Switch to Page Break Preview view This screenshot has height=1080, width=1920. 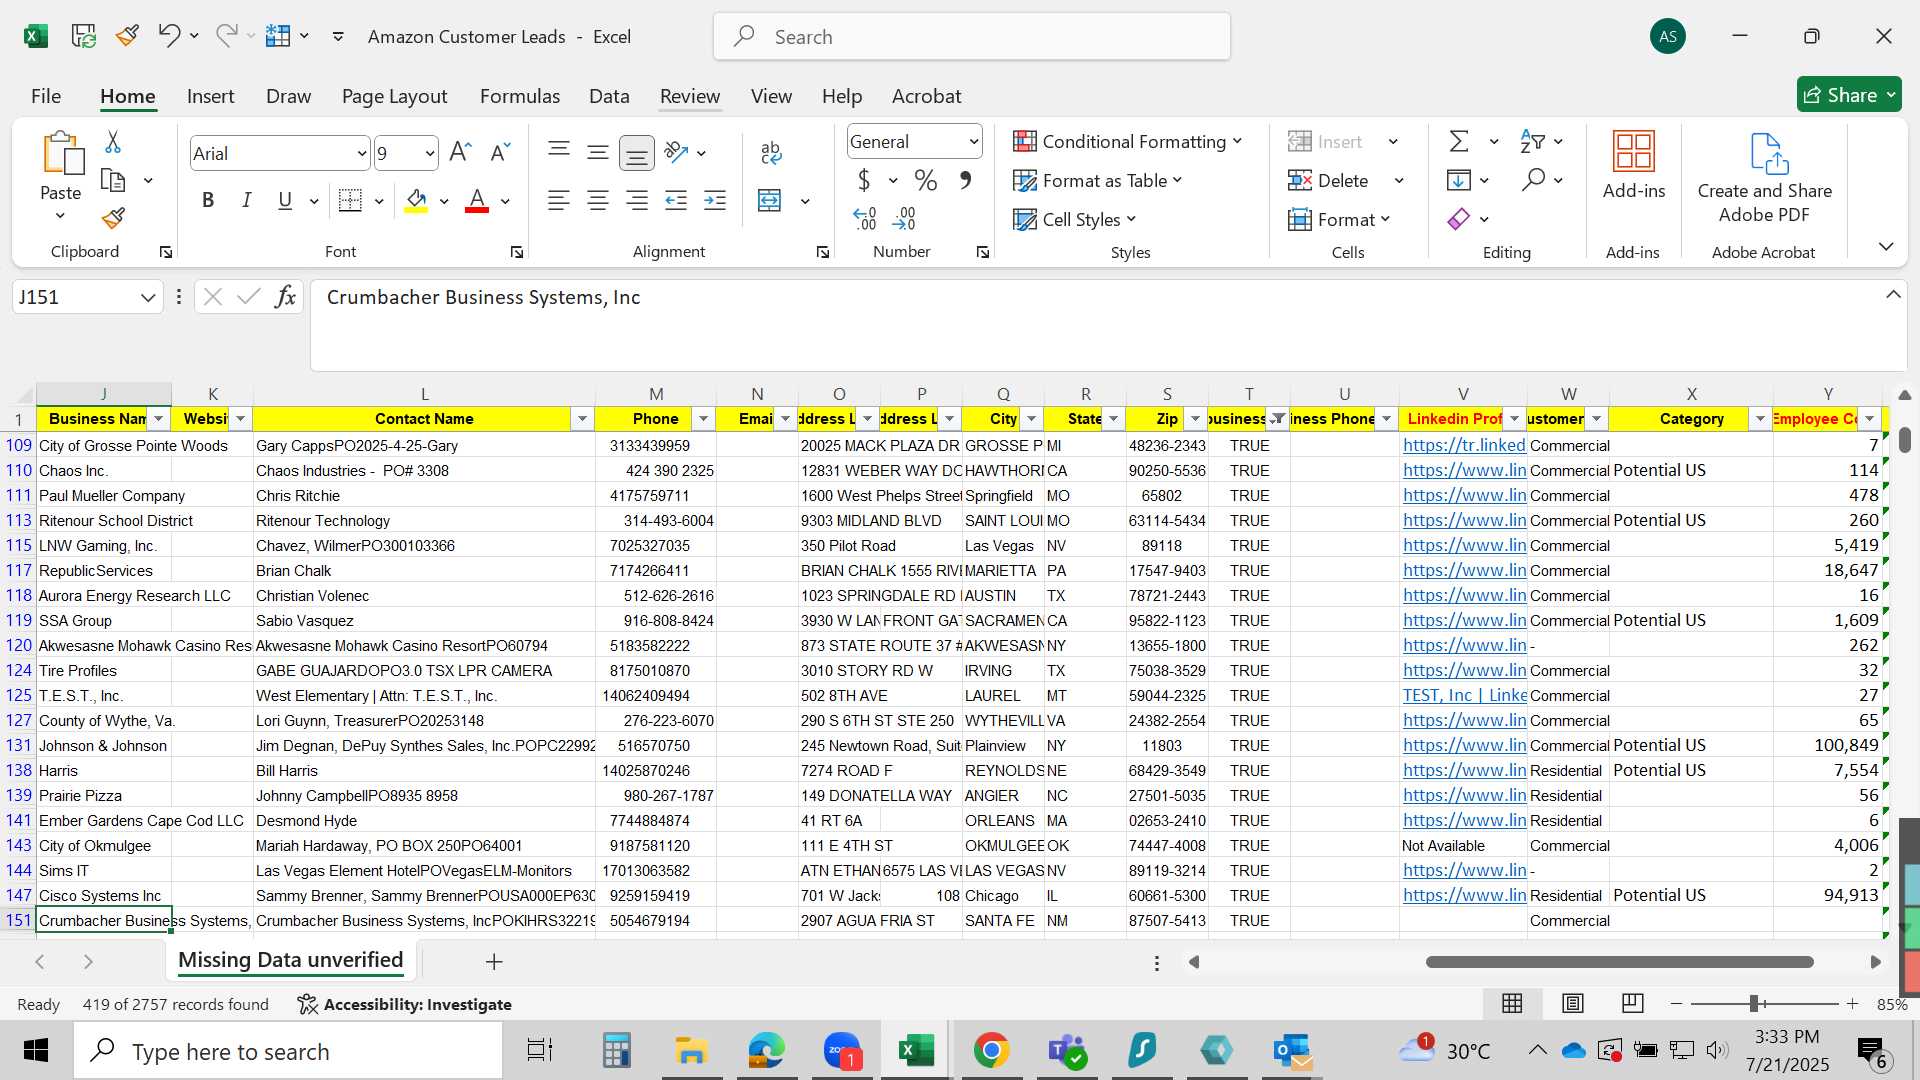[1633, 1003]
